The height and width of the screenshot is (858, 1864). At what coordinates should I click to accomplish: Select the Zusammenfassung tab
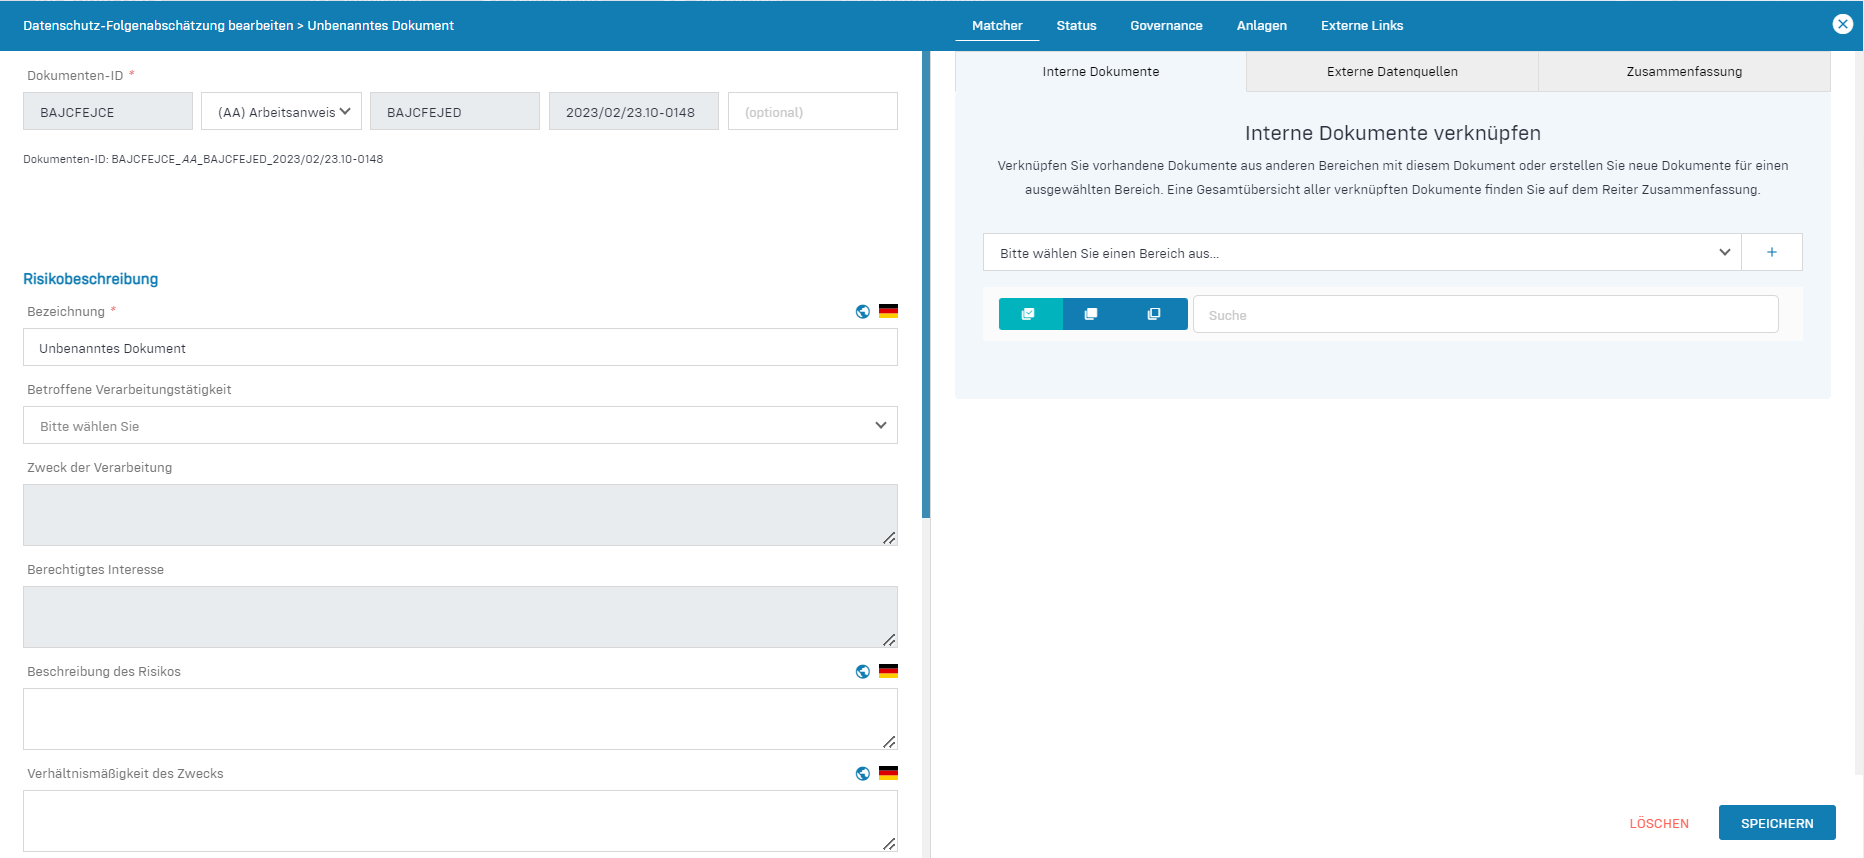tap(1684, 72)
